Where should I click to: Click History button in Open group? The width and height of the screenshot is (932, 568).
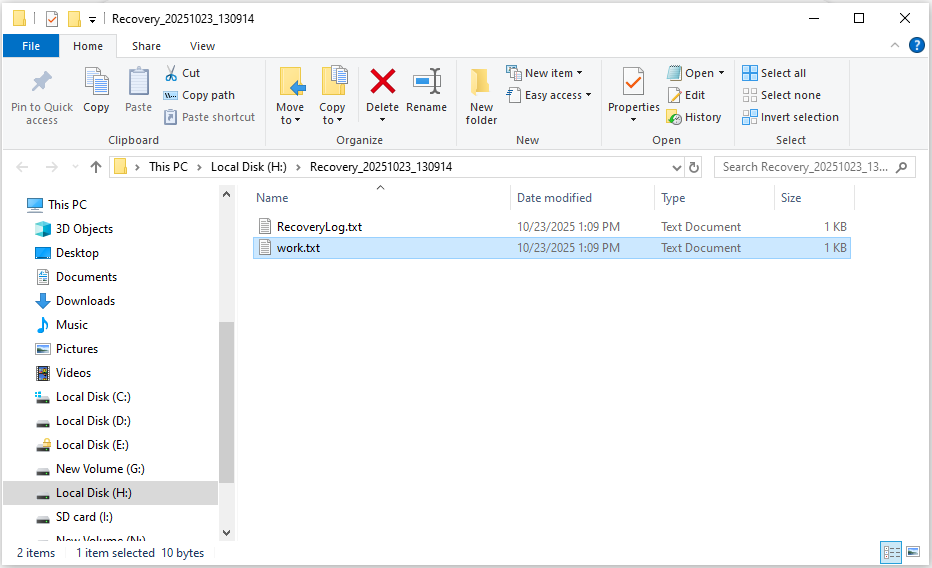tap(693, 117)
